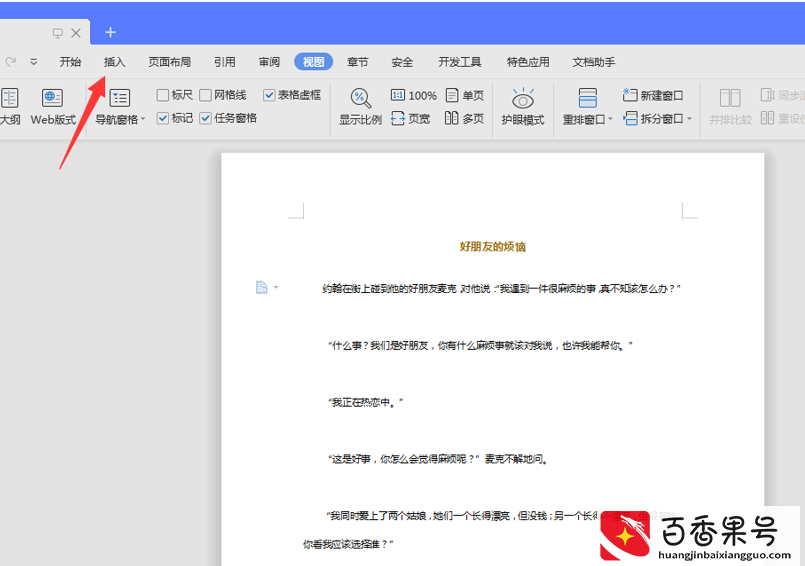805x566 pixels.
Task: Add a new document tab with plus
Action: click(110, 32)
